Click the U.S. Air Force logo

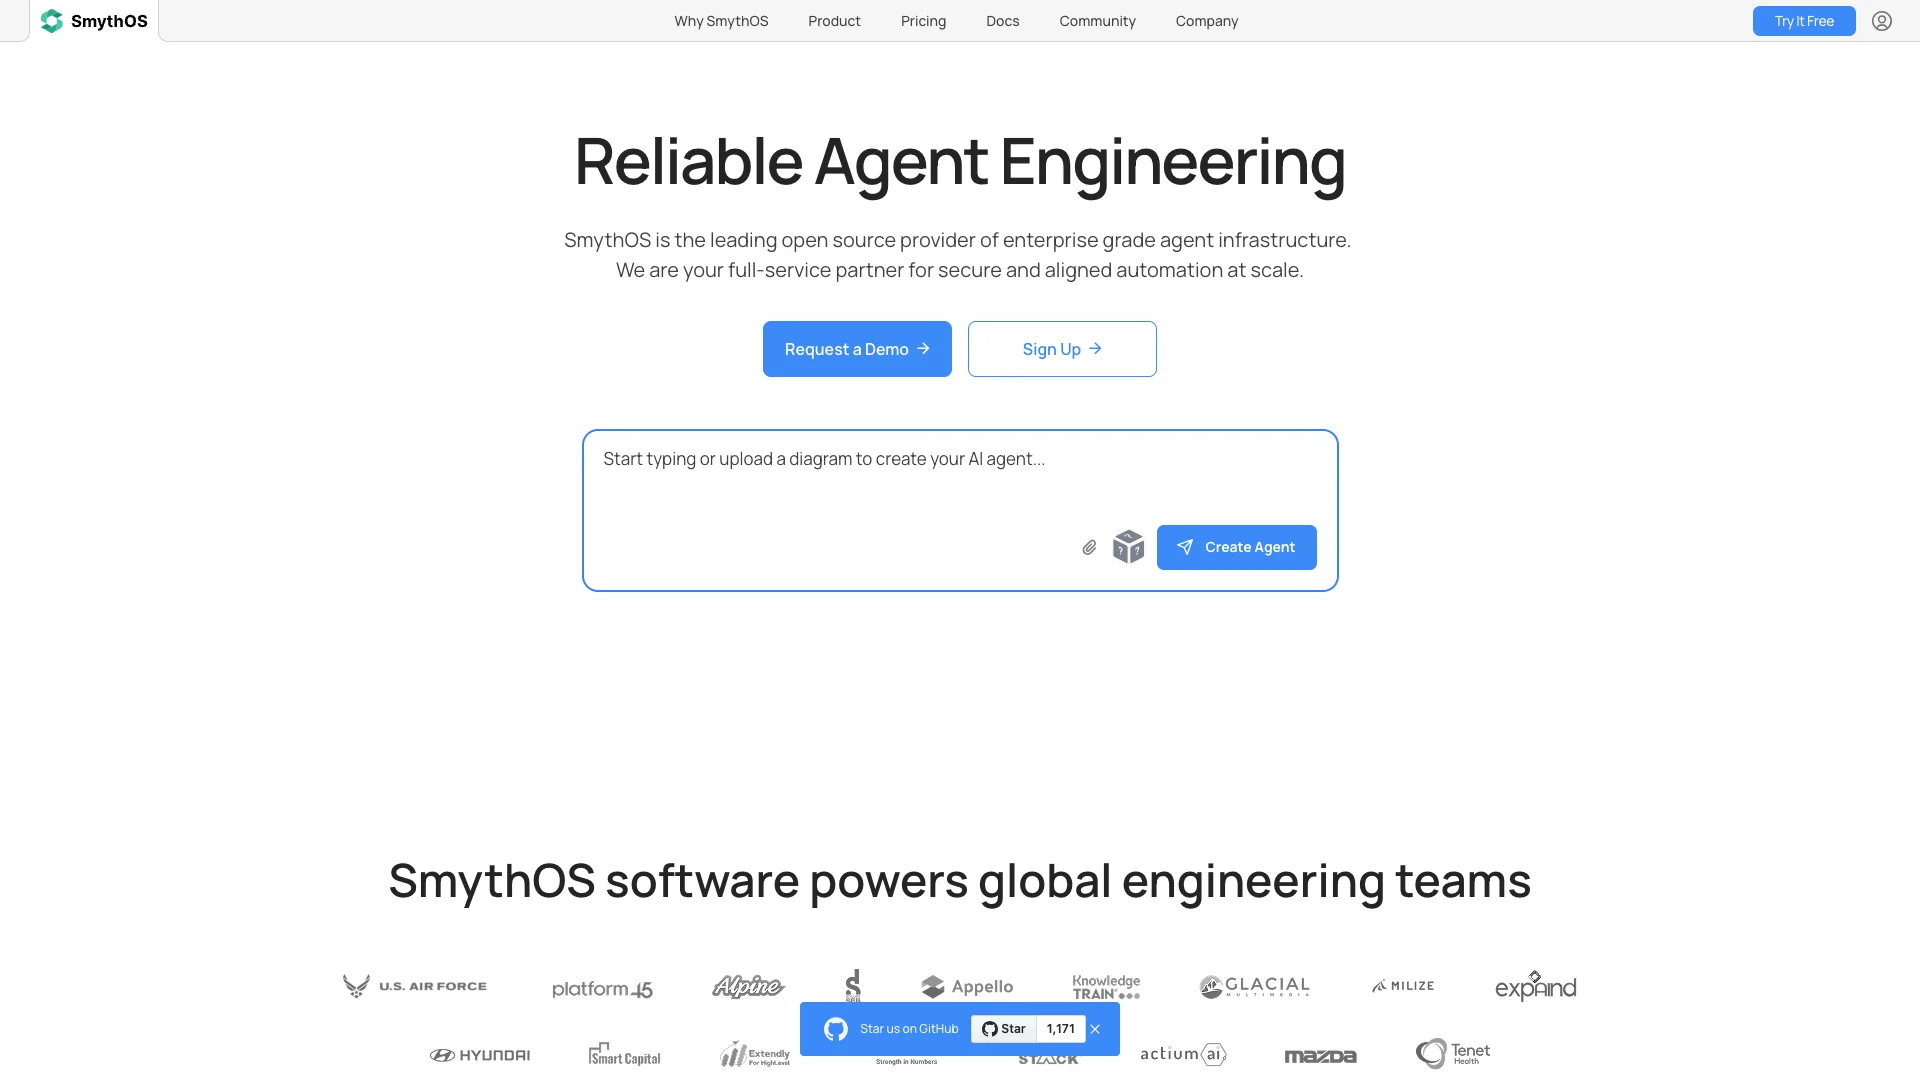414,986
